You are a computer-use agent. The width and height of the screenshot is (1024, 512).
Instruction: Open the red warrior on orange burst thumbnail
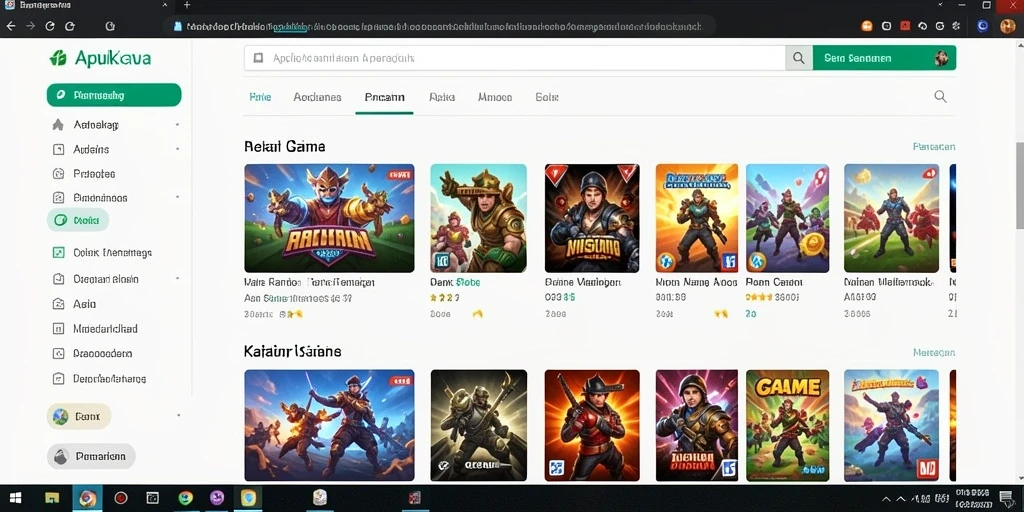592,425
